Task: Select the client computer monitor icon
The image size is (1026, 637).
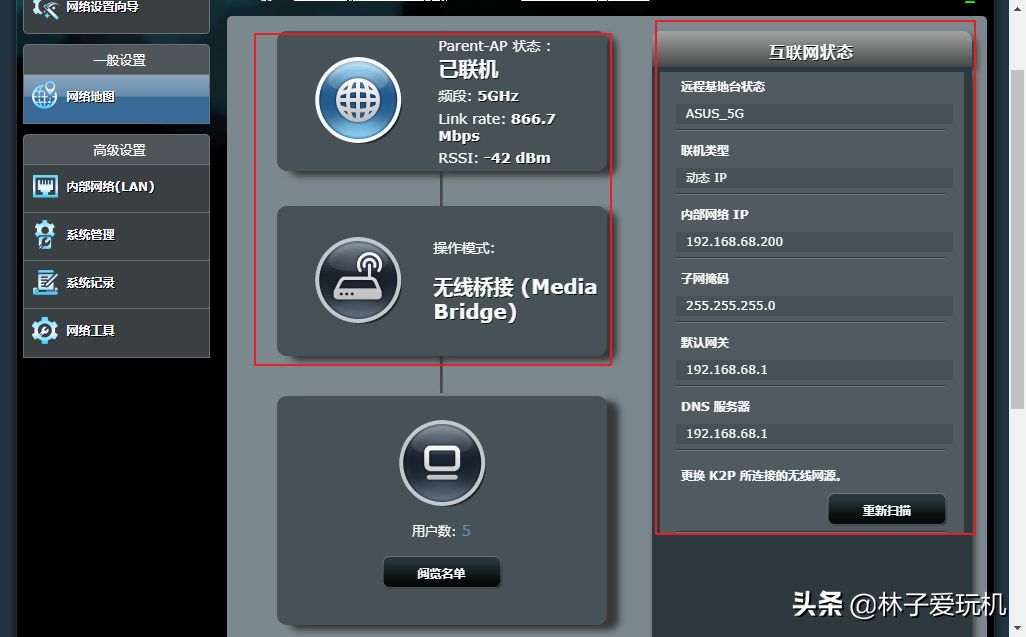Action: [x=441, y=462]
